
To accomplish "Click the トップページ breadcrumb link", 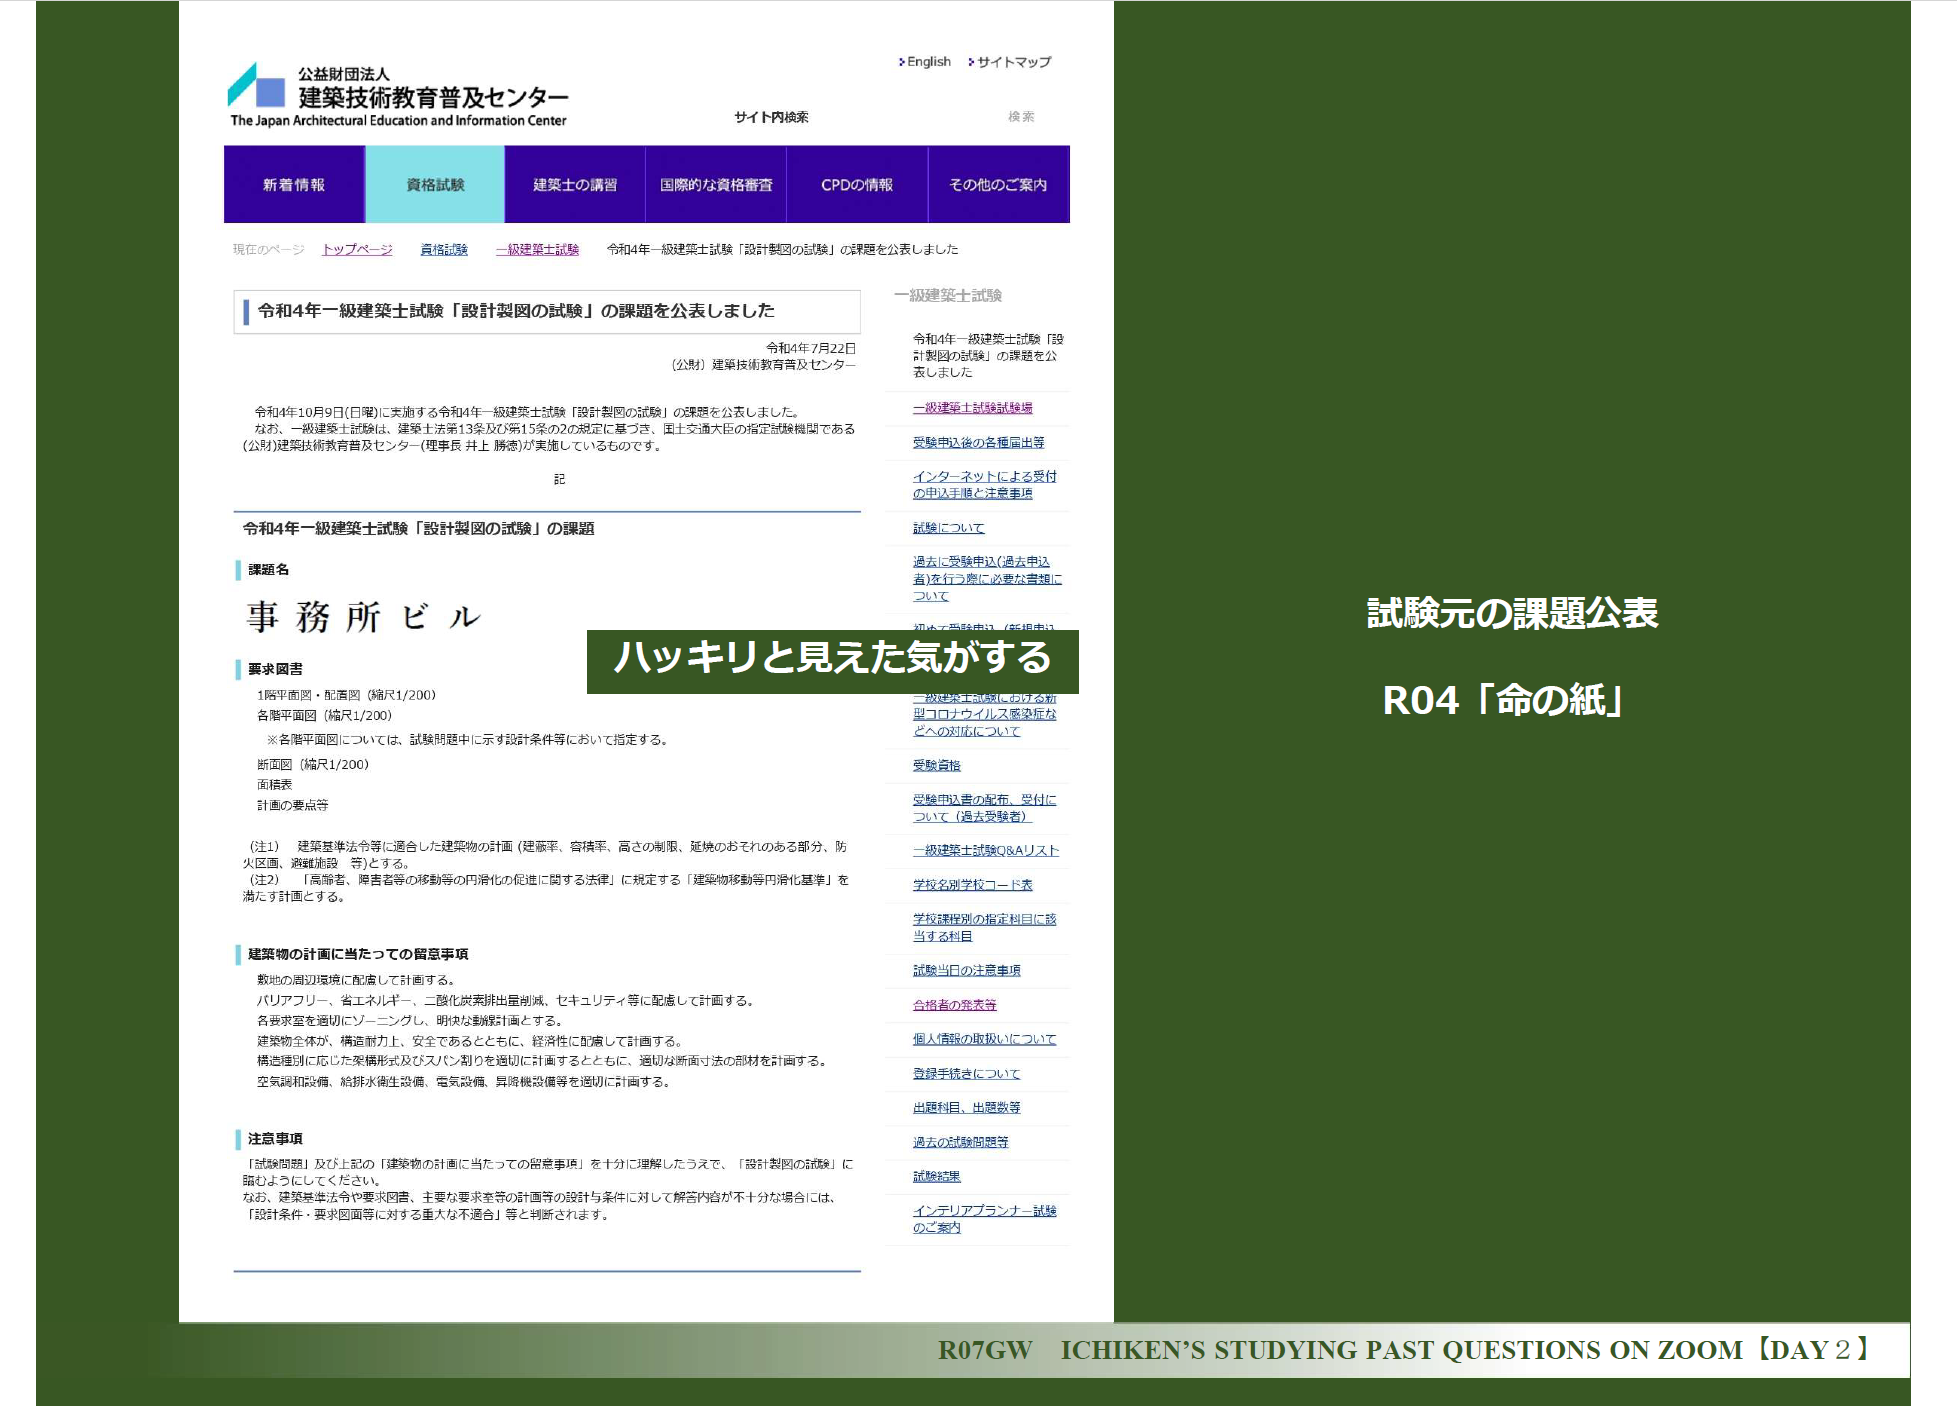I will [357, 250].
